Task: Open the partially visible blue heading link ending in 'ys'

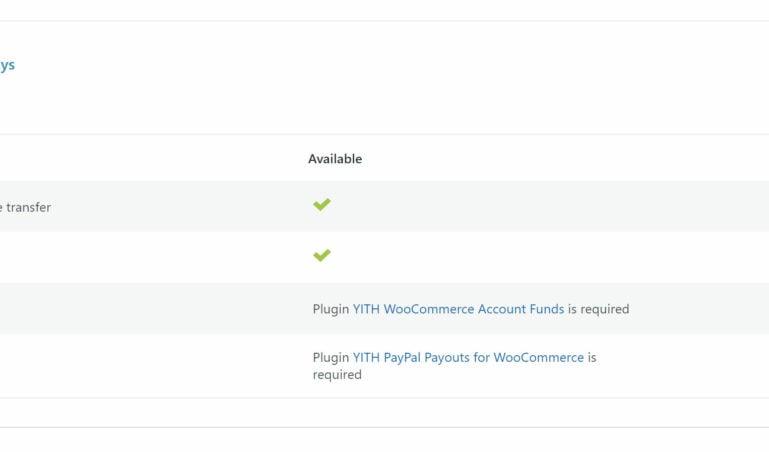Action: coord(7,65)
